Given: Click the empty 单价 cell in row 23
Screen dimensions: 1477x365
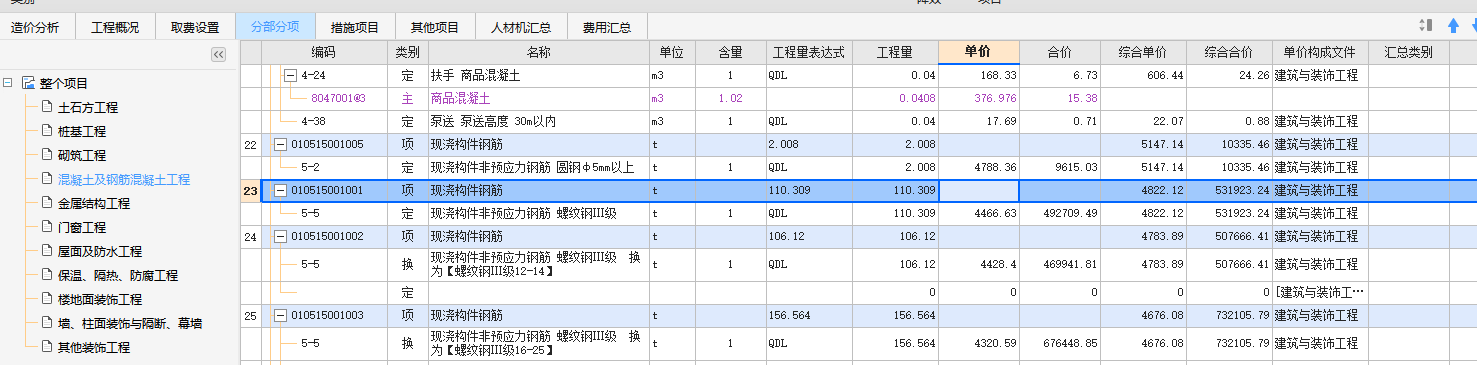Looking at the screenshot, I should pyautogui.click(x=979, y=190).
